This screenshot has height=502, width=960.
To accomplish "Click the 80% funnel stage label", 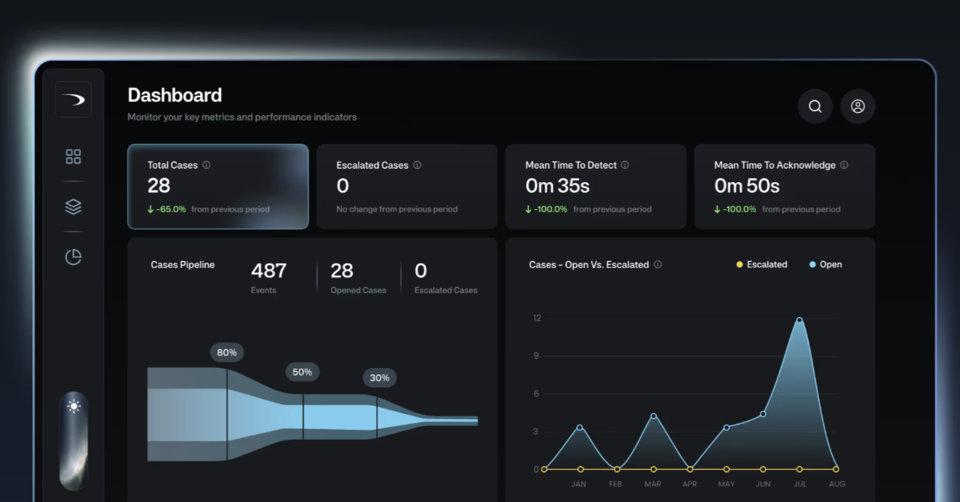I will [227, 352].
